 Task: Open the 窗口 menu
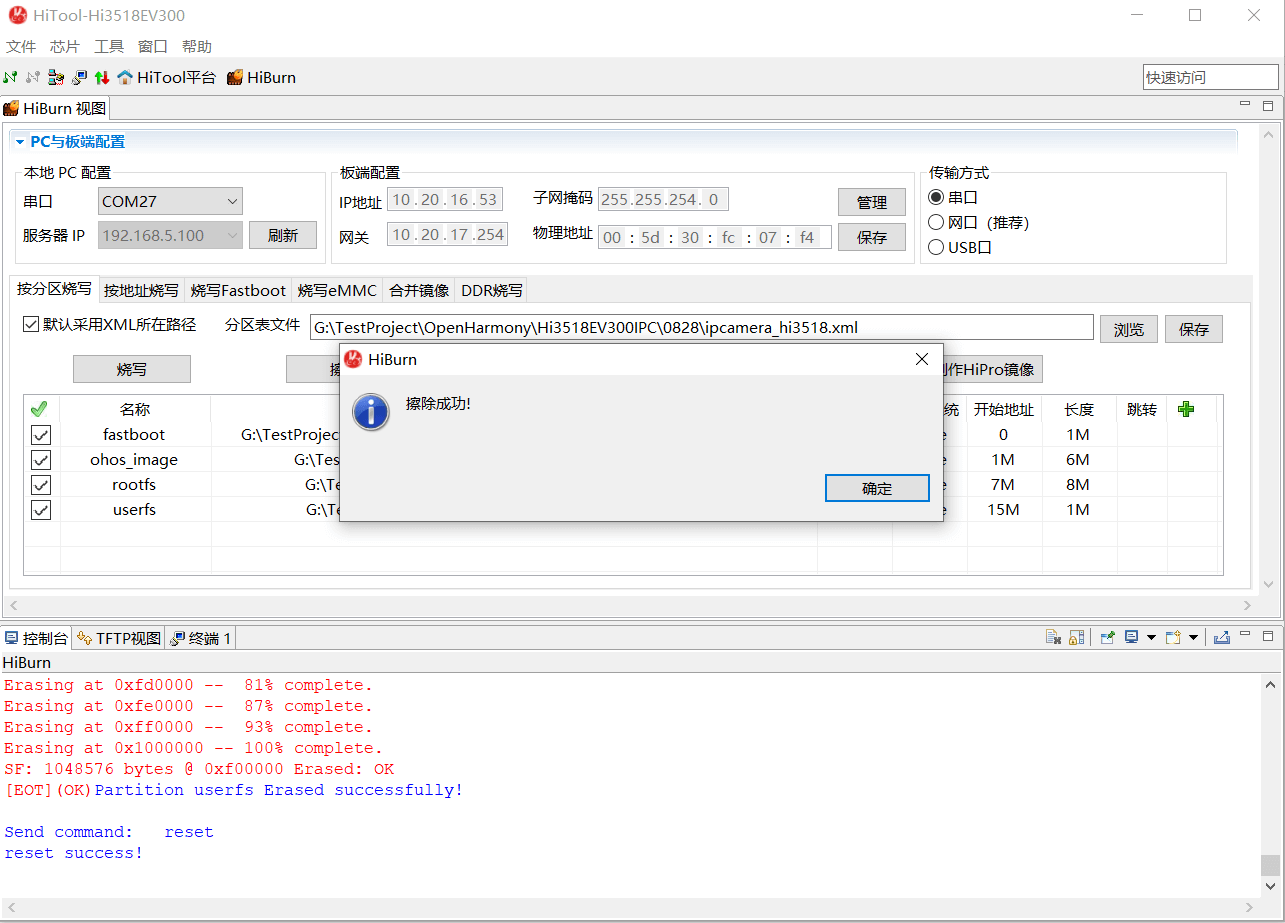[153, 47]
